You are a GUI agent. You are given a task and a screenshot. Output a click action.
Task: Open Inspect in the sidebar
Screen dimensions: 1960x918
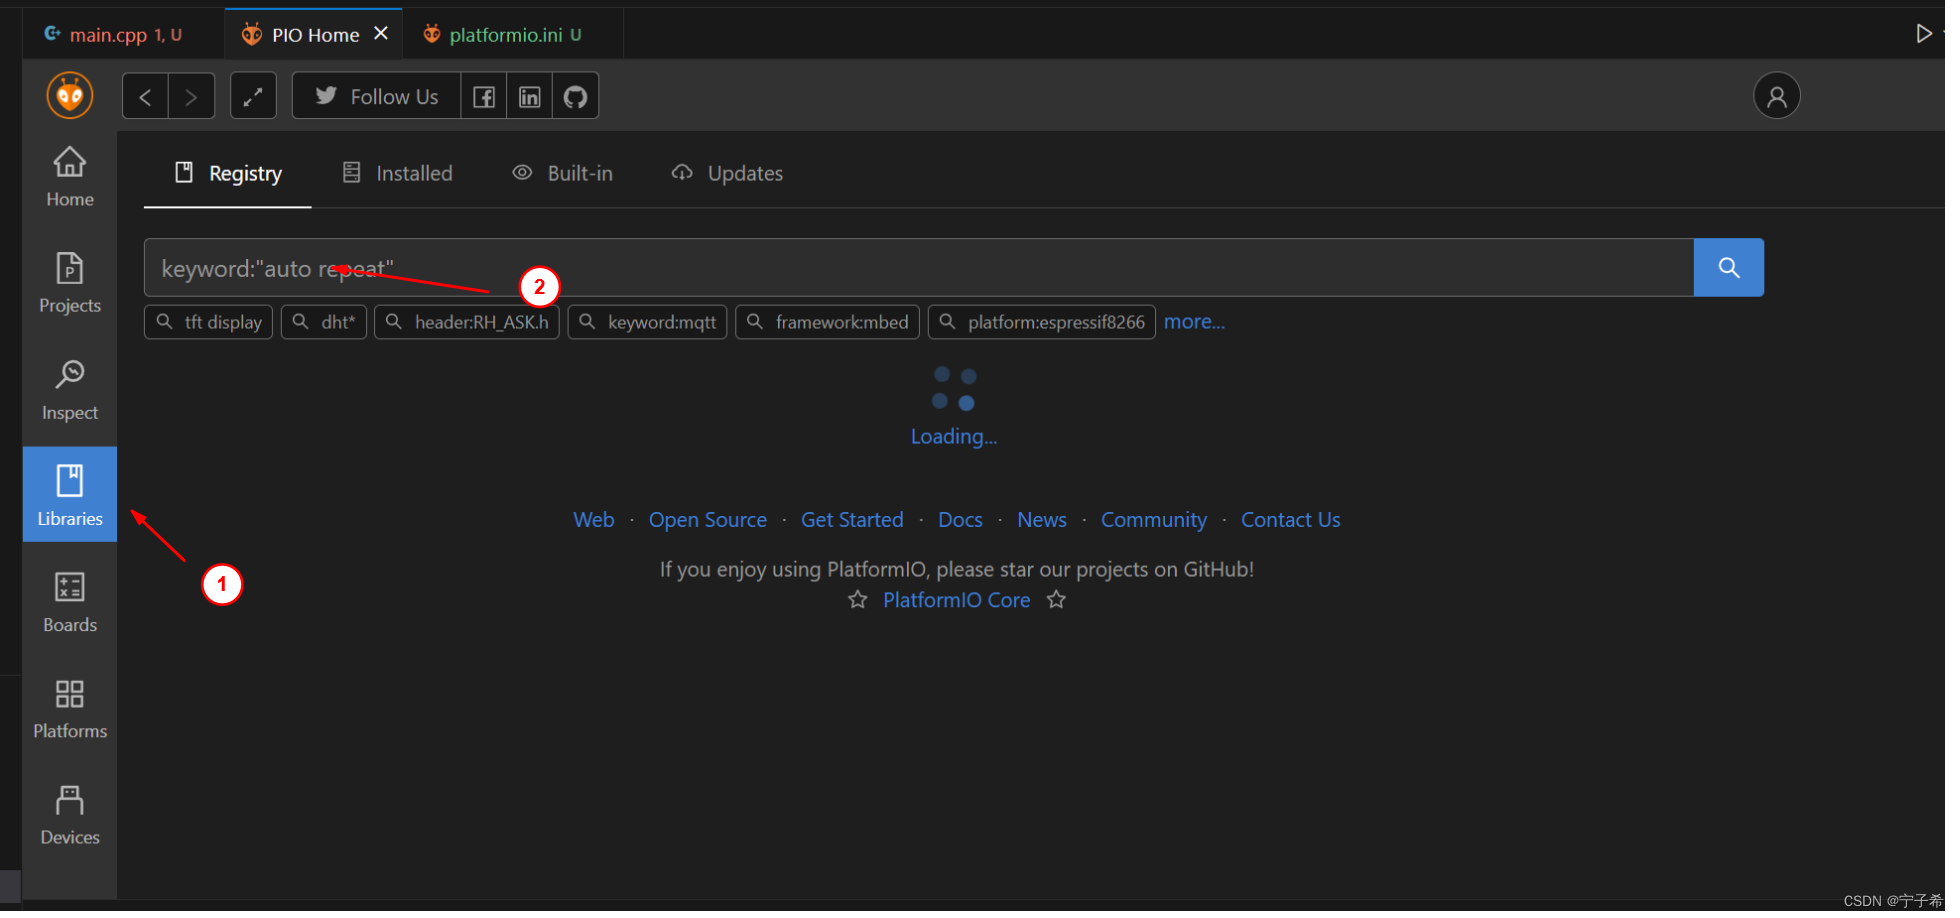70,392
